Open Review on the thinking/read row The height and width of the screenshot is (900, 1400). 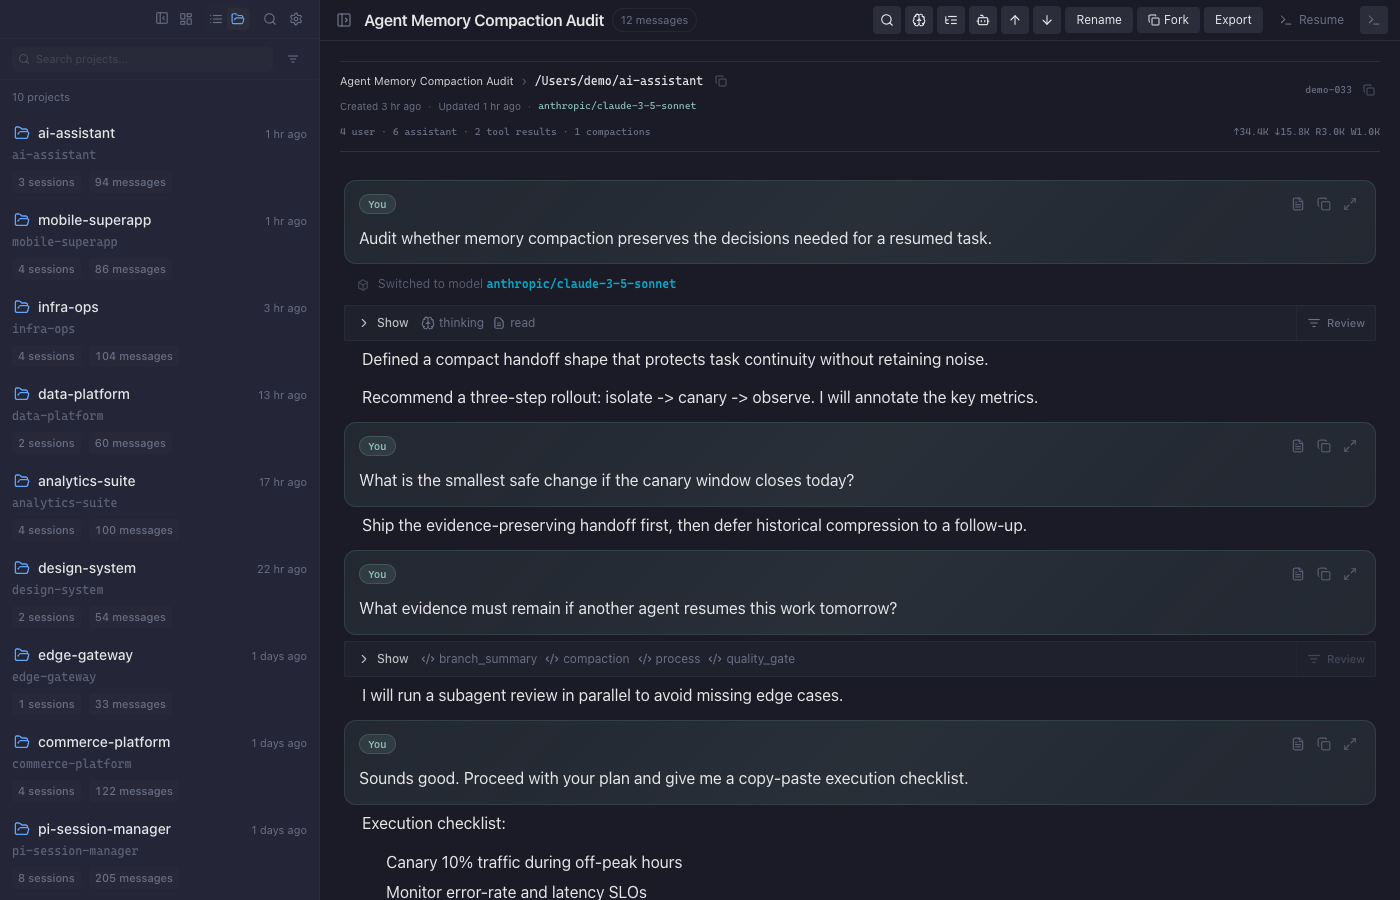click(x=1336, y=323)
